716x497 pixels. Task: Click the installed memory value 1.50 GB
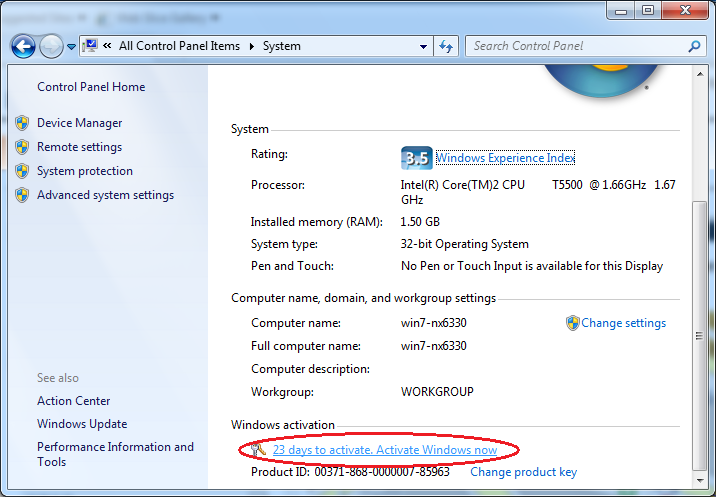click(420, 222)
